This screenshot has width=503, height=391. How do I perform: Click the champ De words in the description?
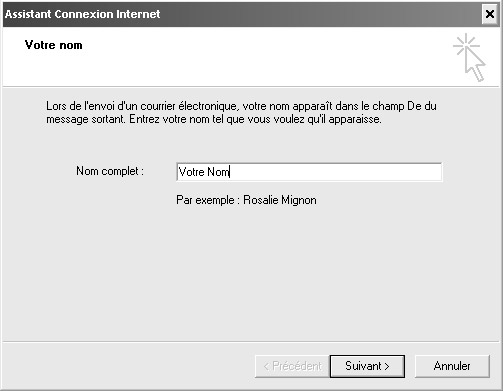(393, 106)
